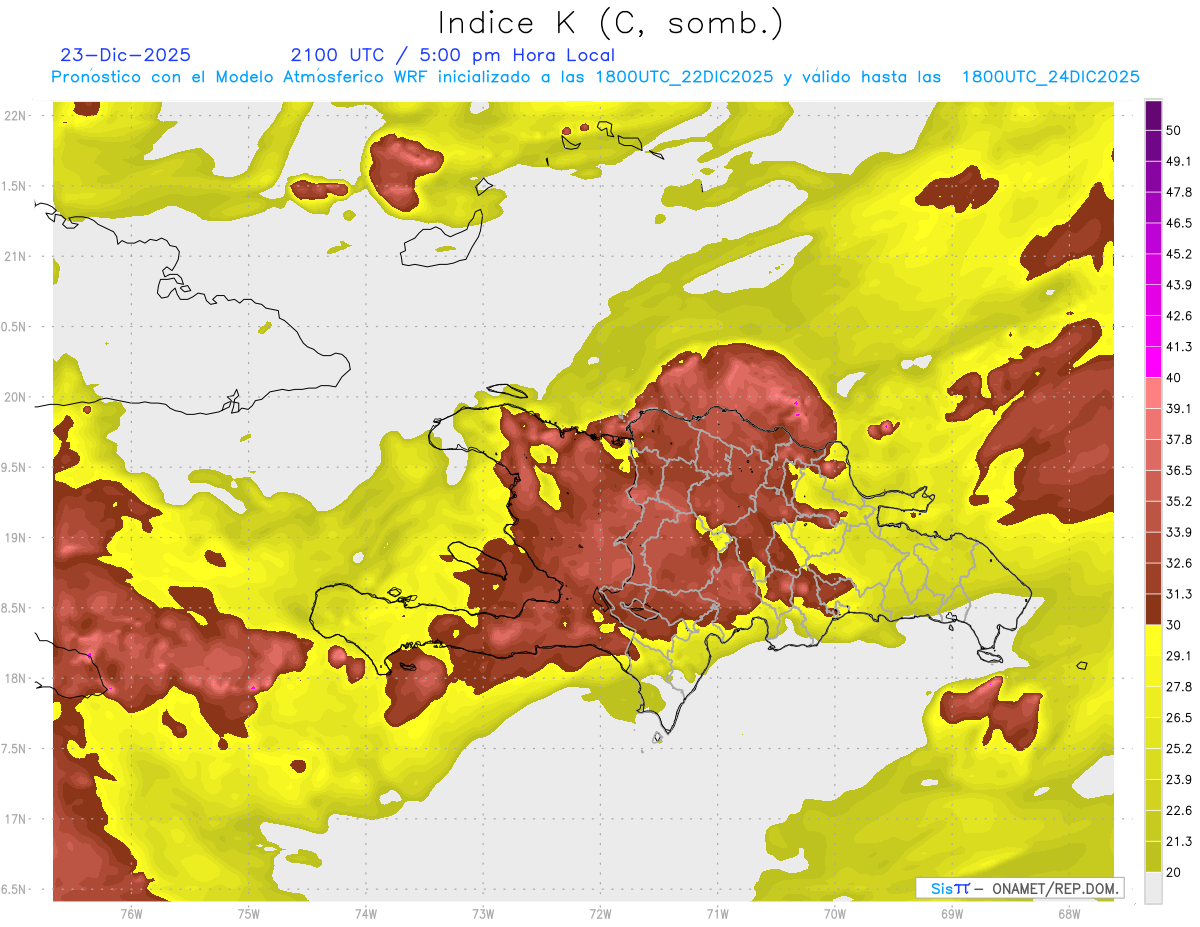Click the '40' value on color scale
The width and height of the screenshot is (1200, 927).
1175,378
